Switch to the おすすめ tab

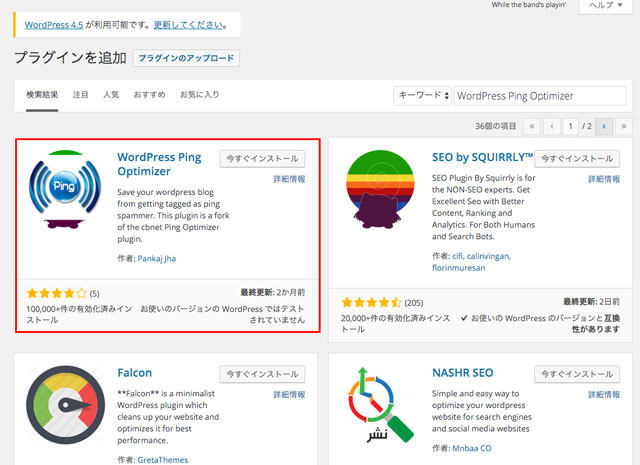(149, 95)
